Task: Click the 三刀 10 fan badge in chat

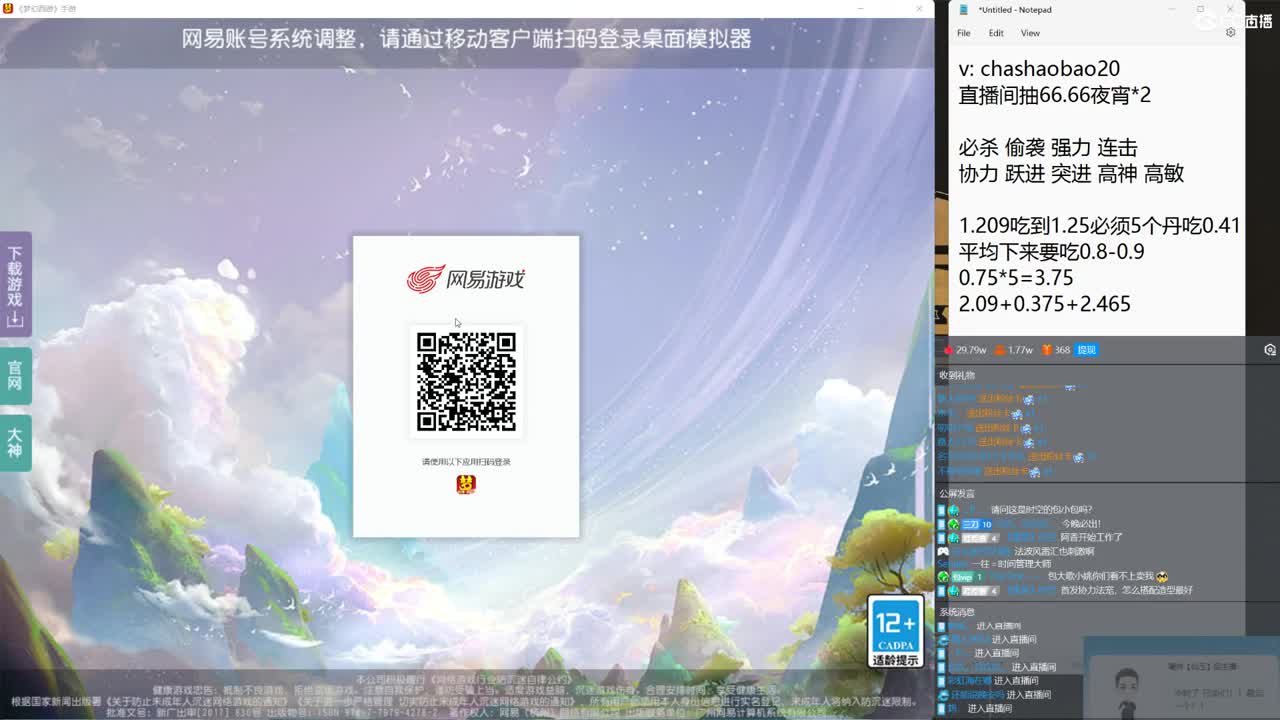Action: pos(977,524)
